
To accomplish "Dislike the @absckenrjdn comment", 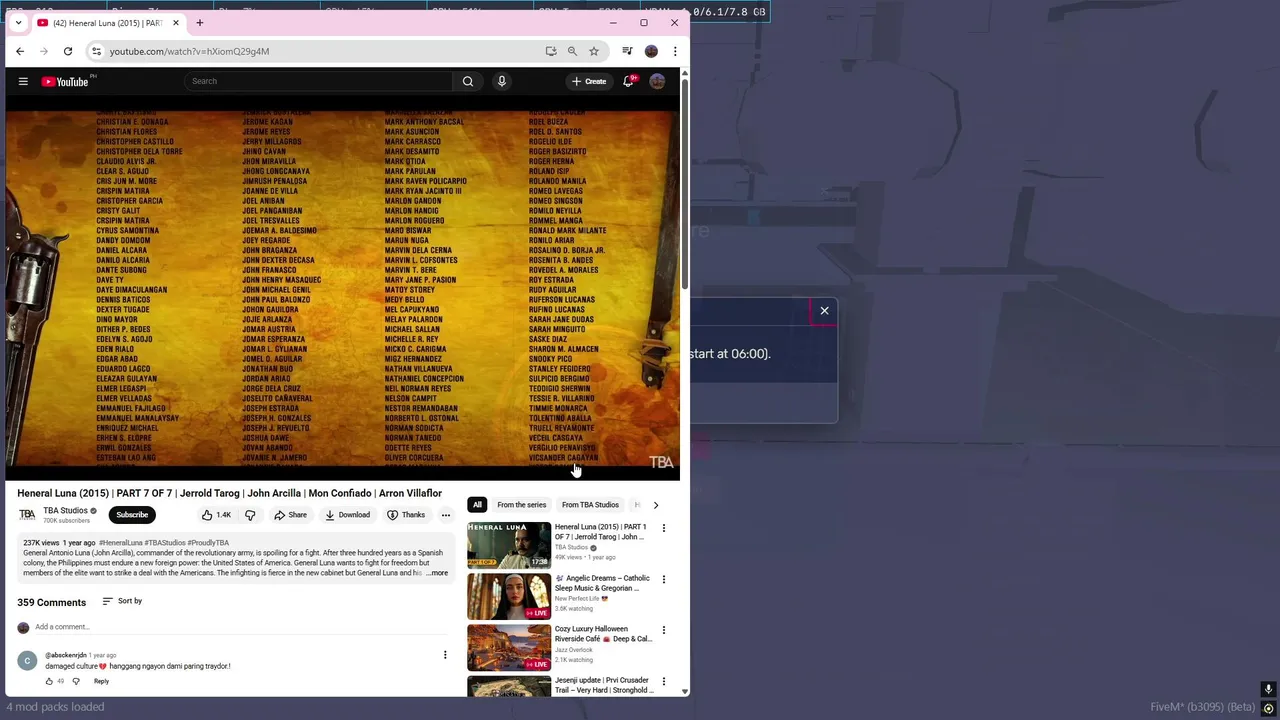I will point(76,681).
